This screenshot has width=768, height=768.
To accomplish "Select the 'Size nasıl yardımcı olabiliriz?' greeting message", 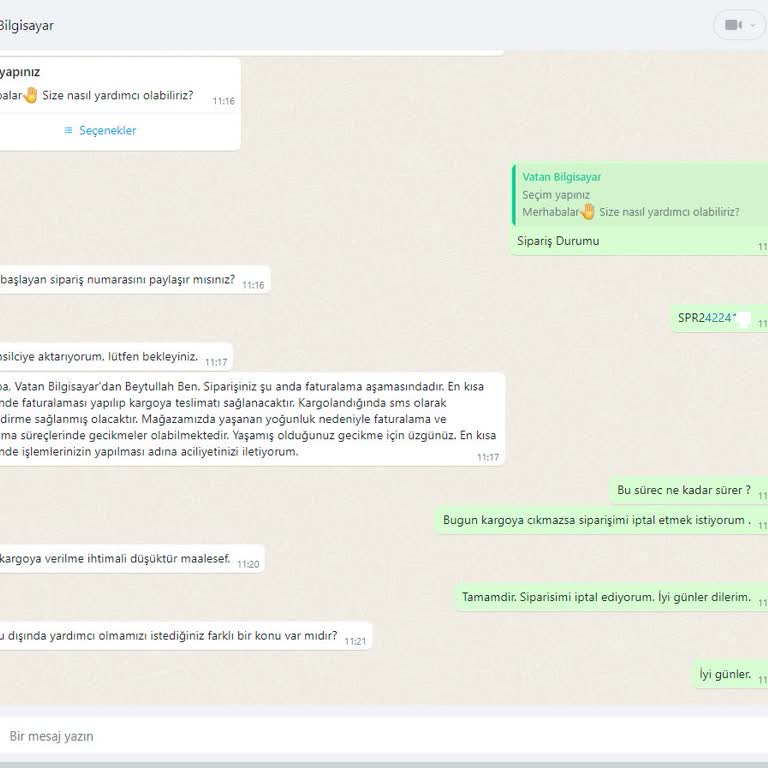I will point(118,96).
